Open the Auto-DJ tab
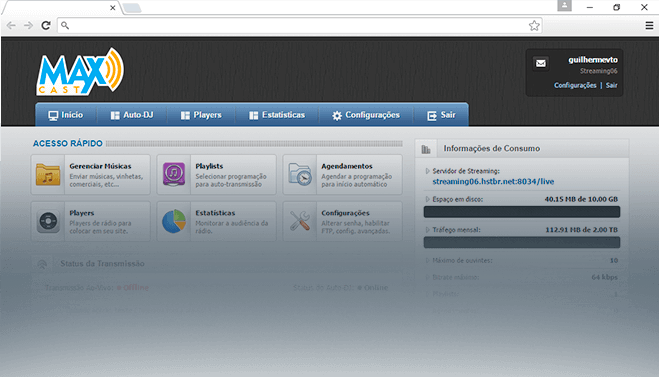 coord(132,115)
